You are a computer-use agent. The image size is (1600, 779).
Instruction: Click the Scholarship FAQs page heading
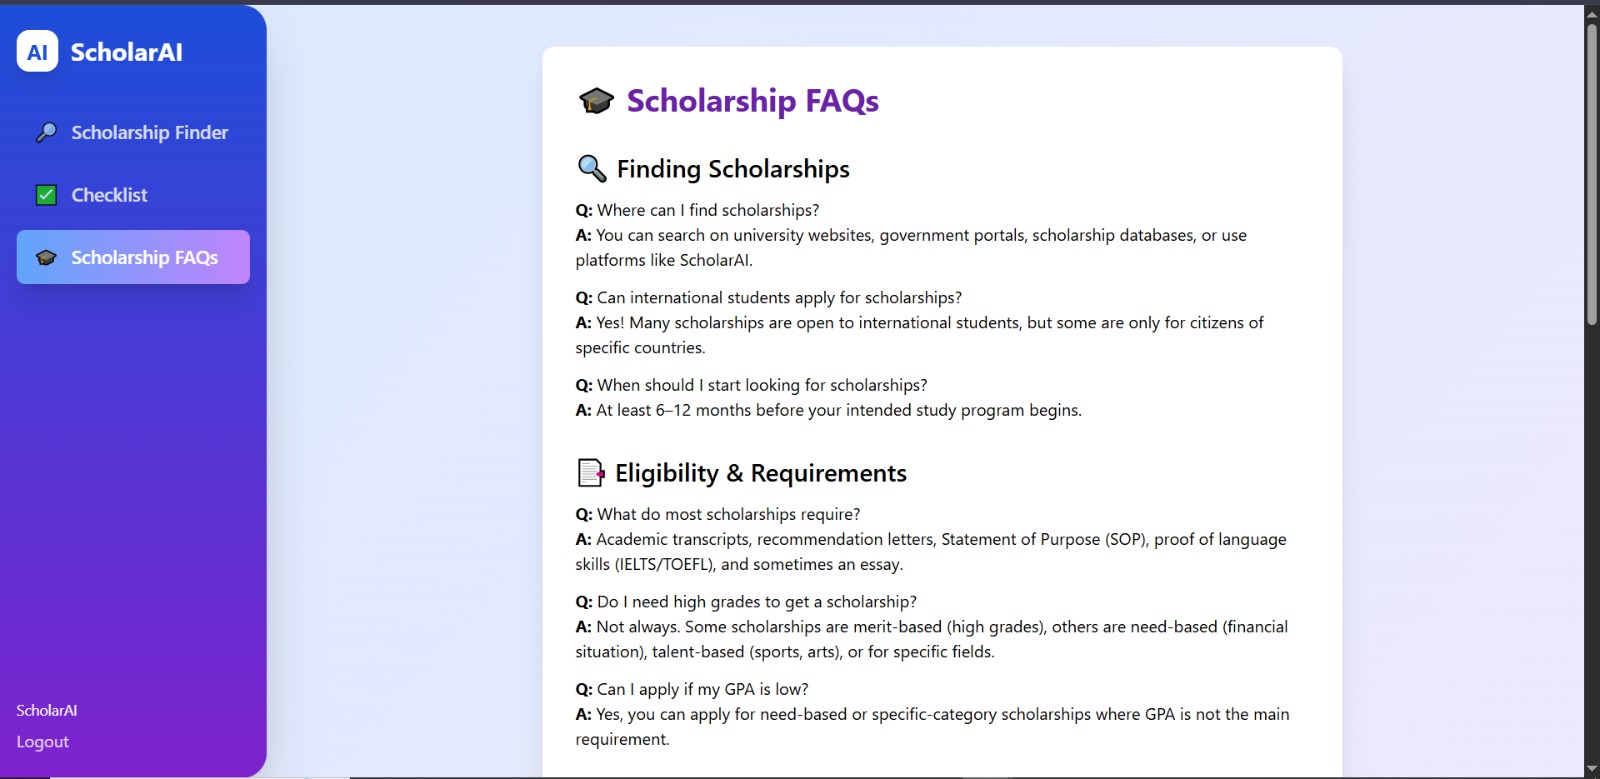[752, 101]
